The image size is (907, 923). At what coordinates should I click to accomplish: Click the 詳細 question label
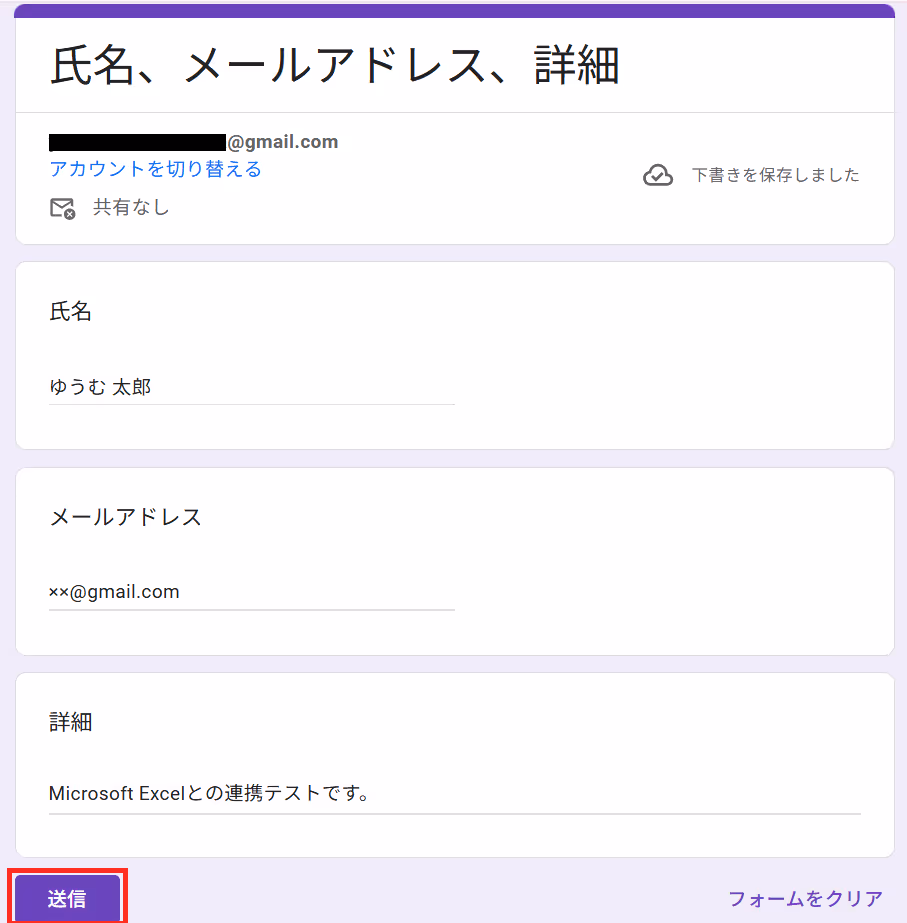click(x=70, y=722)
